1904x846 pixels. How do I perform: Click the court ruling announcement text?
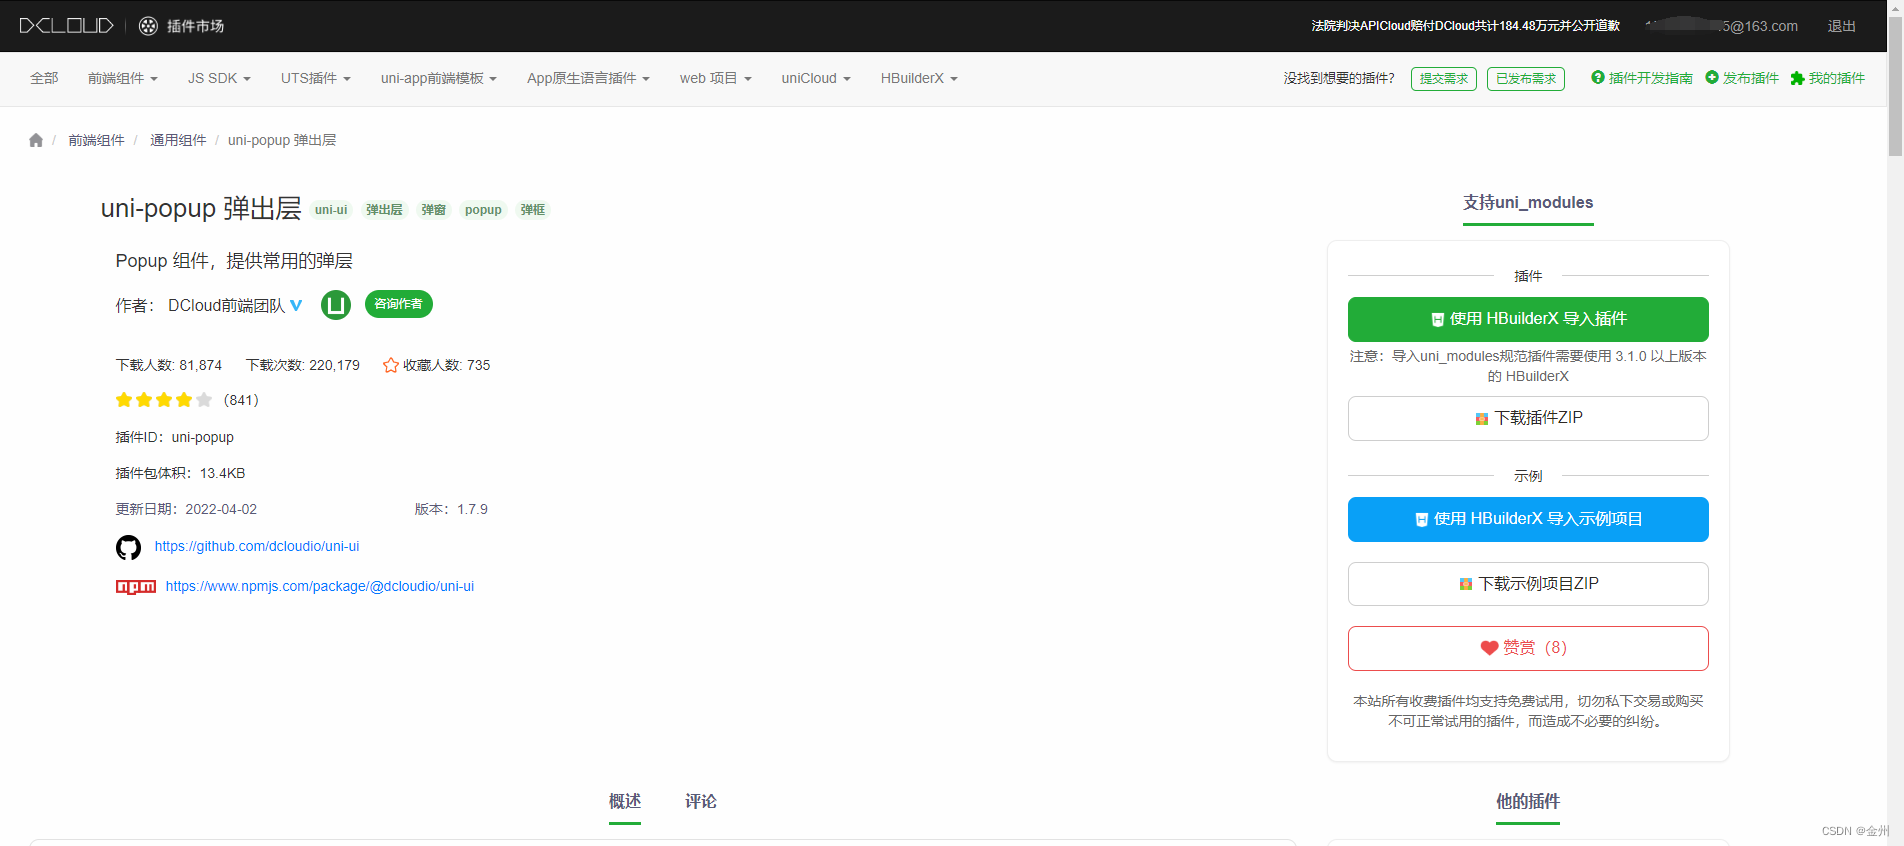click(1466, 26)
